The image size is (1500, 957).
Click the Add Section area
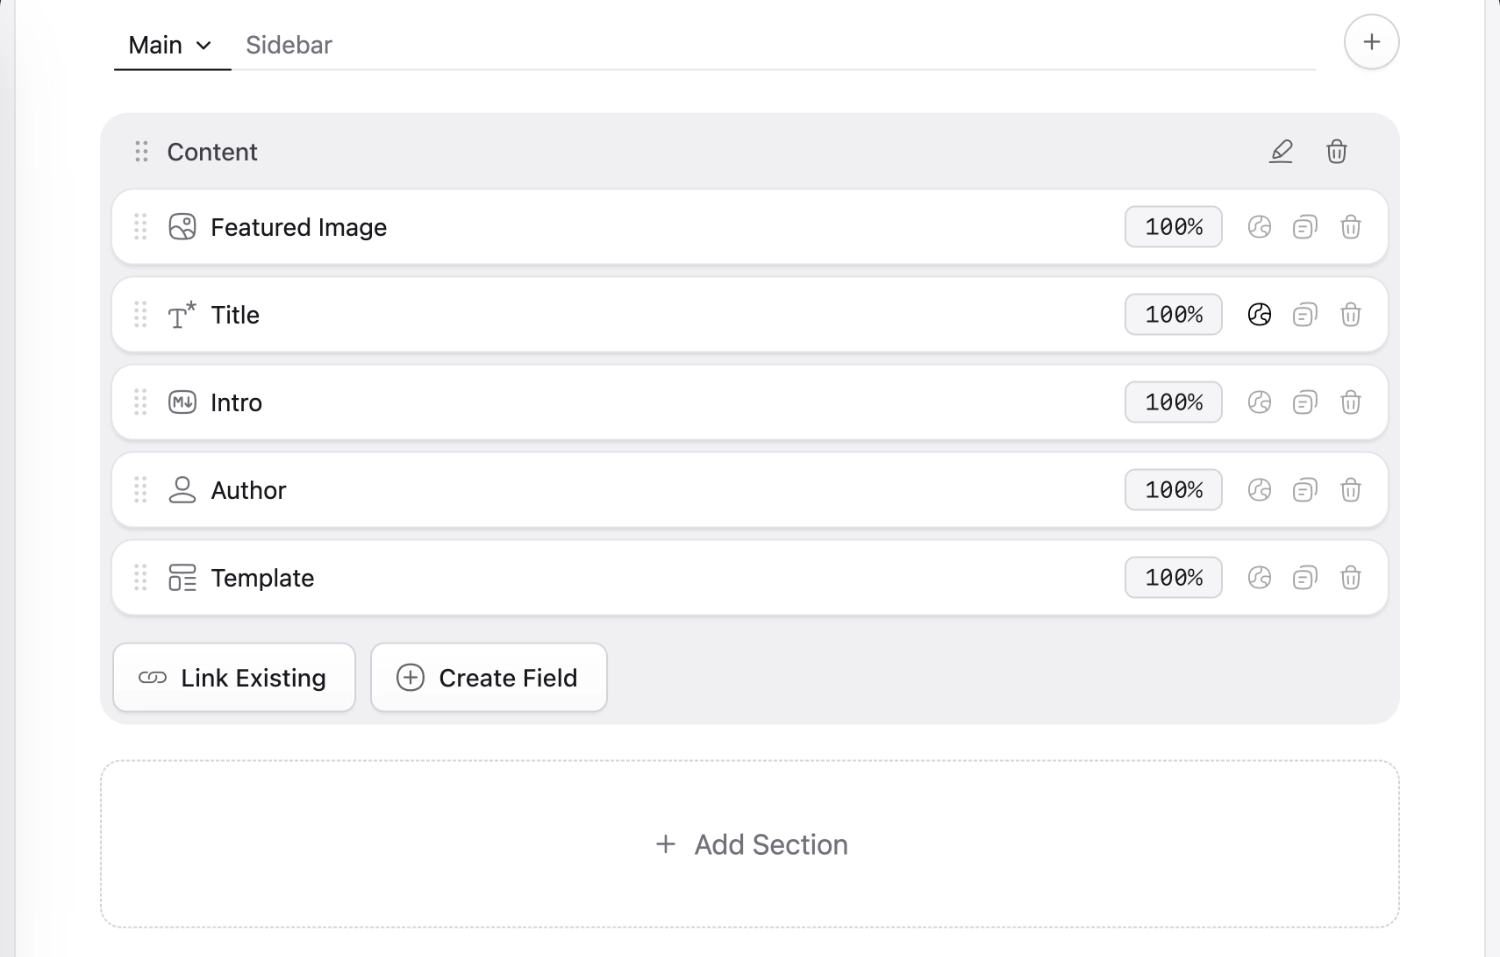point(750,843)
